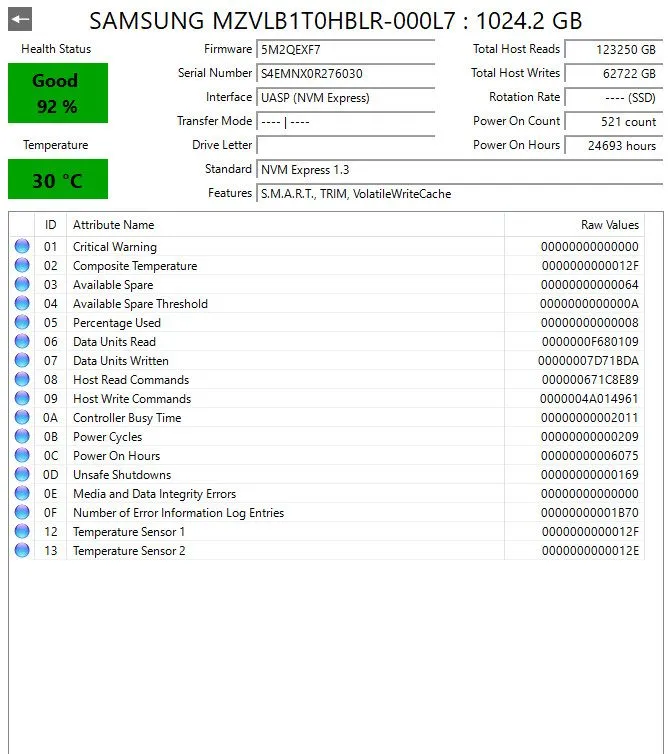
Task: Select the Host Write Commands attribute name
Action: pyautogui.click(x=132, y=399)
